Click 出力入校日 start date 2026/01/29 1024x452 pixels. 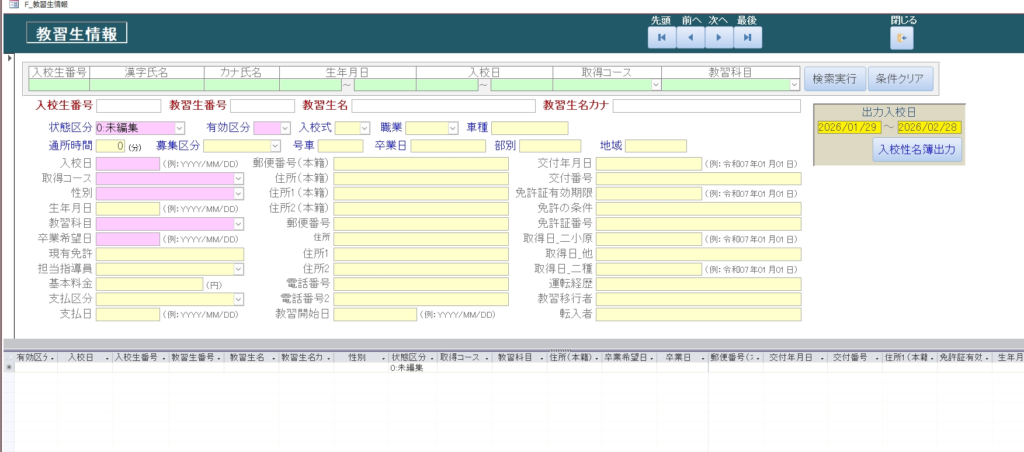(x=849, y=127)
